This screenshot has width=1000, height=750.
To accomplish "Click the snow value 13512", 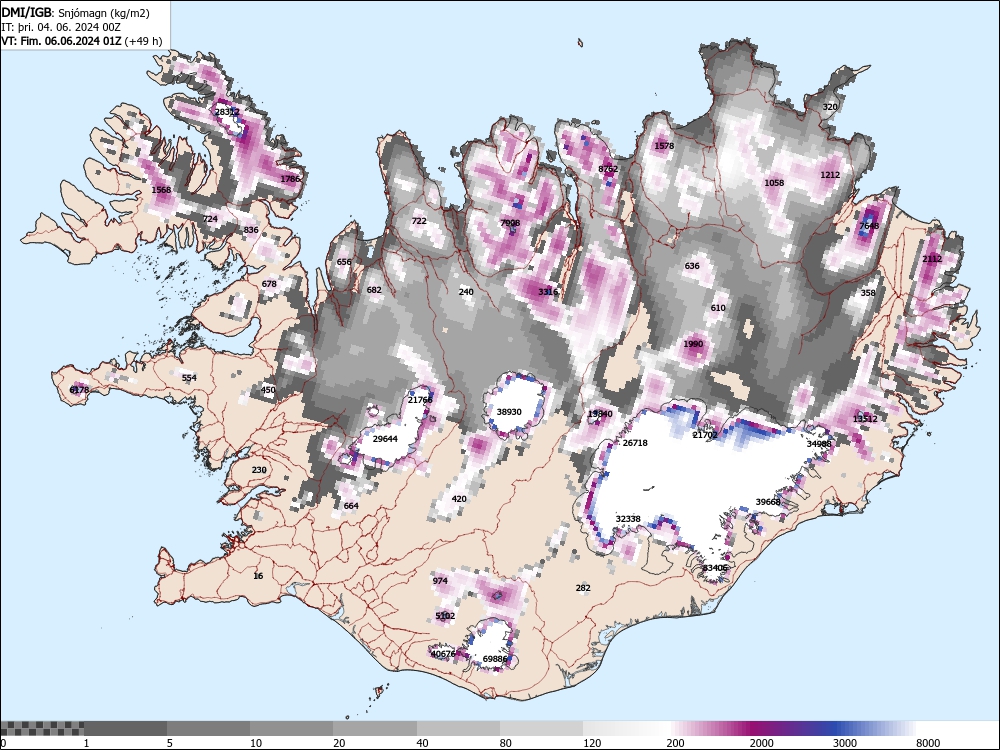I will [865, 419].
